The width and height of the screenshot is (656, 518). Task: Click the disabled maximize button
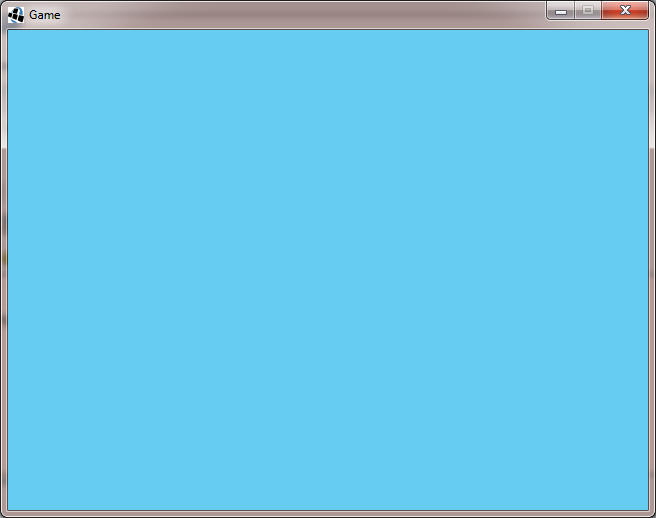(x=588, y=10)
